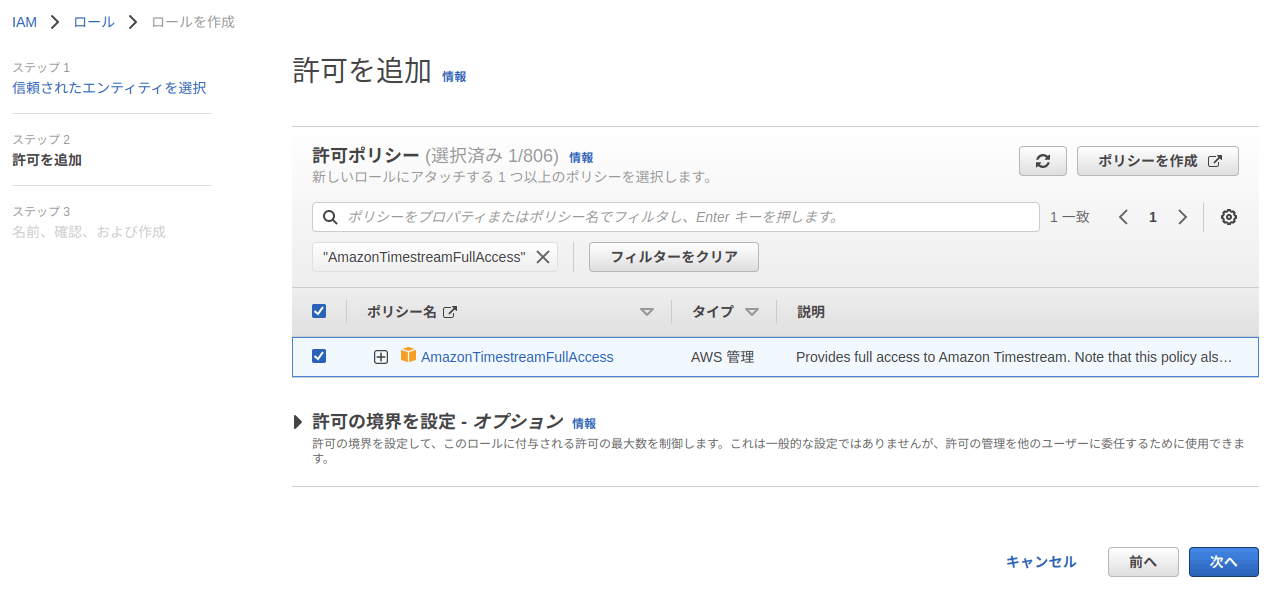This screenshot has height=609, width=1280.
Task: Go to step 1 信頼されたエンティティを選択
Action: tap(109, 88)
